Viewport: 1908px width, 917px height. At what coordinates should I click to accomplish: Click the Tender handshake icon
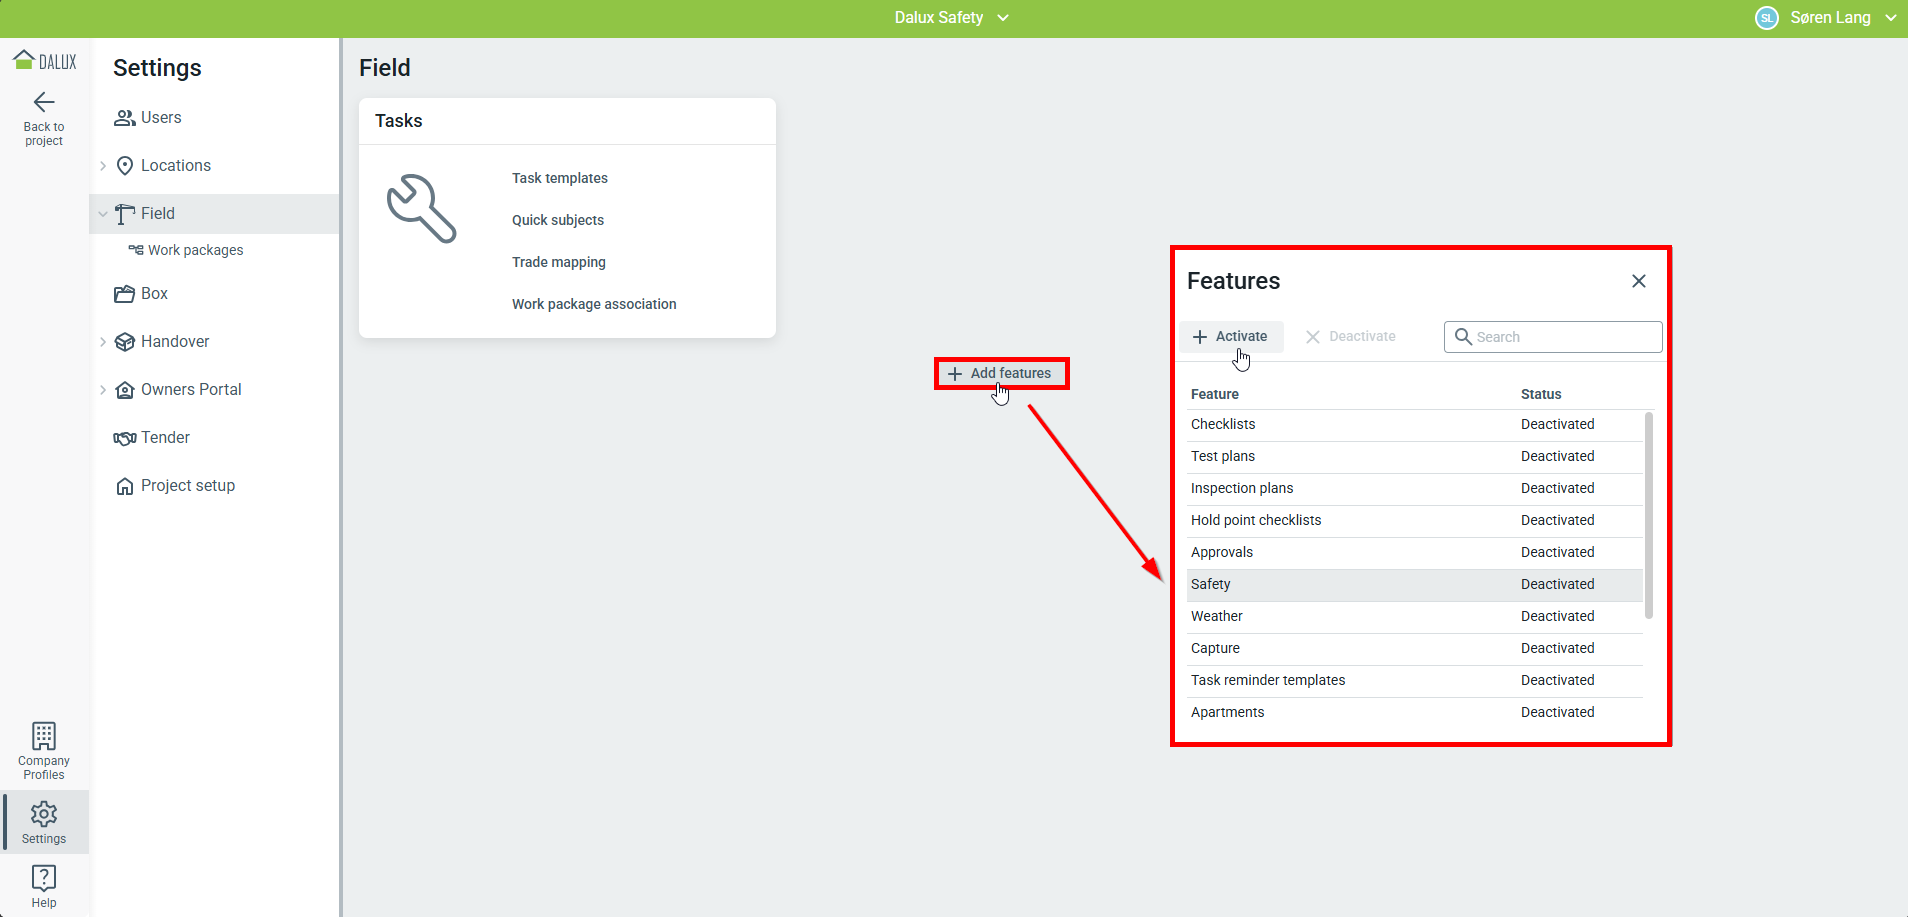pyautogui.click(x=124, y=438)
